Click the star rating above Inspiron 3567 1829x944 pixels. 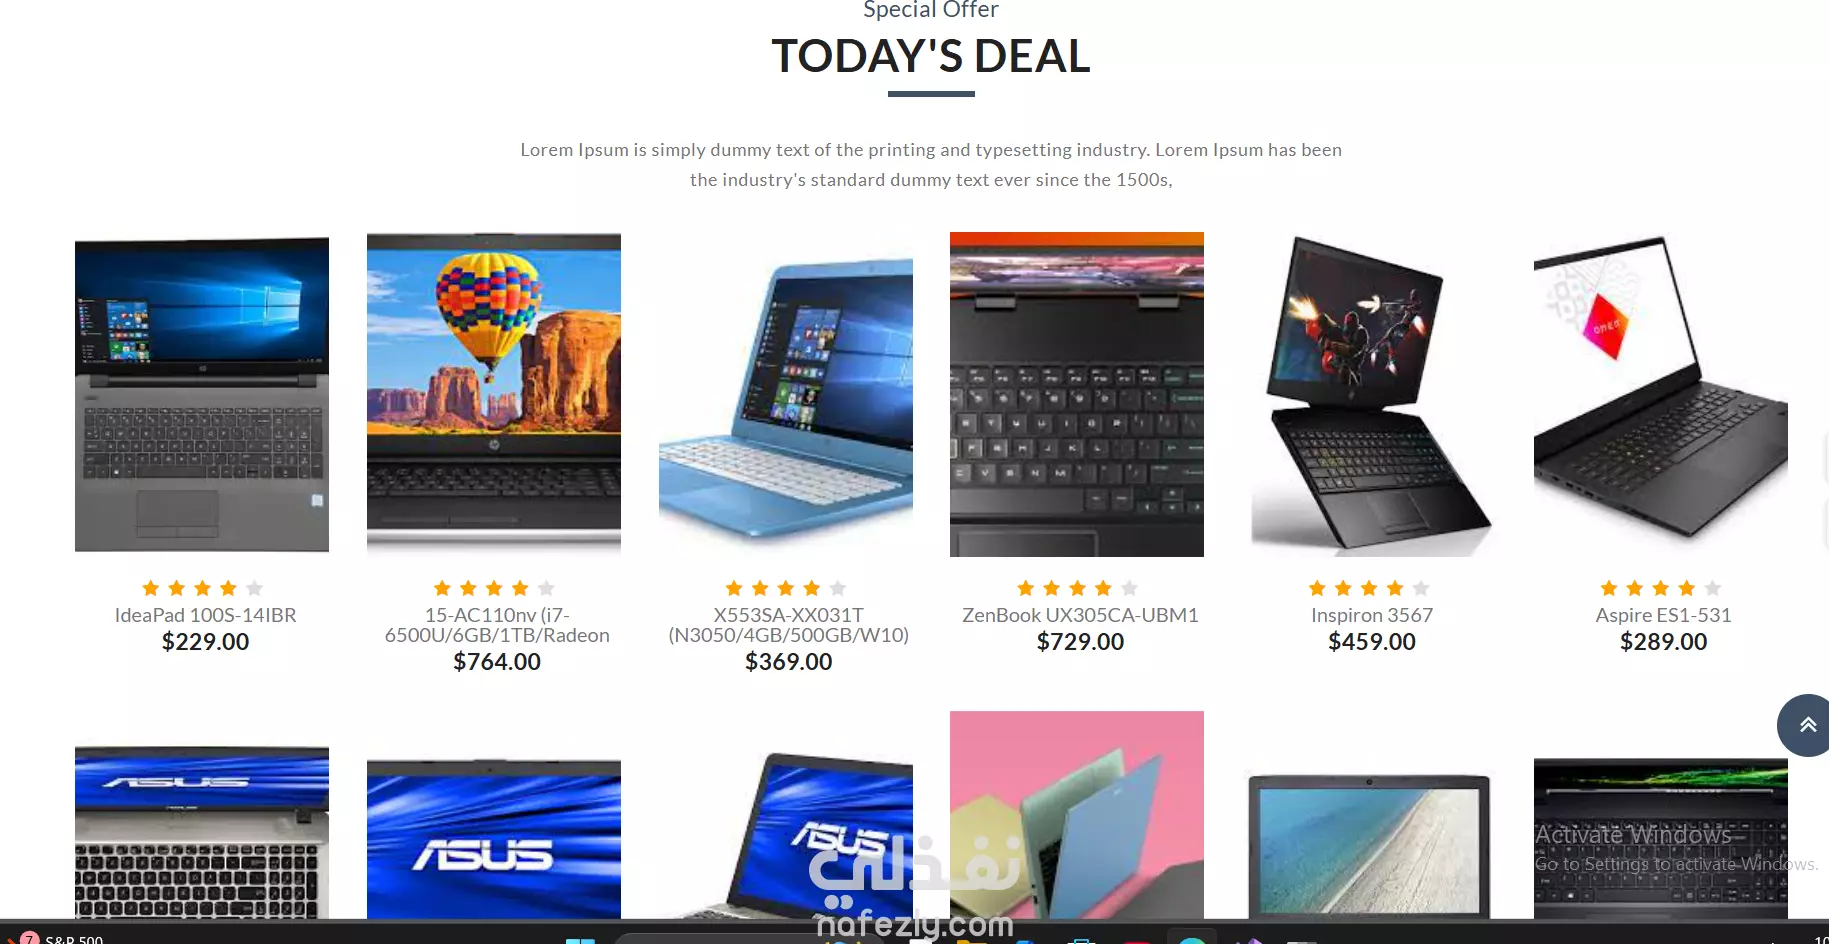click(x=1369, y=588)
